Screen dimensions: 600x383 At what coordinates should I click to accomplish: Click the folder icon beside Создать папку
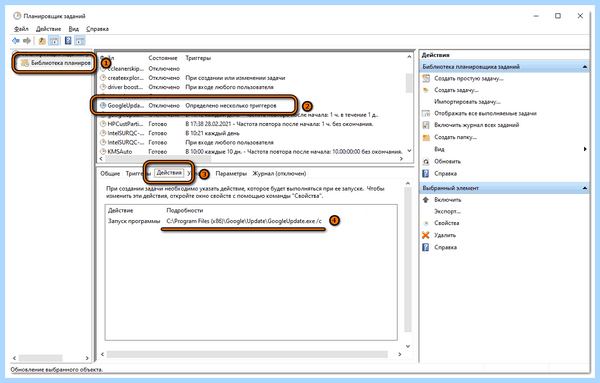point(426,137)
